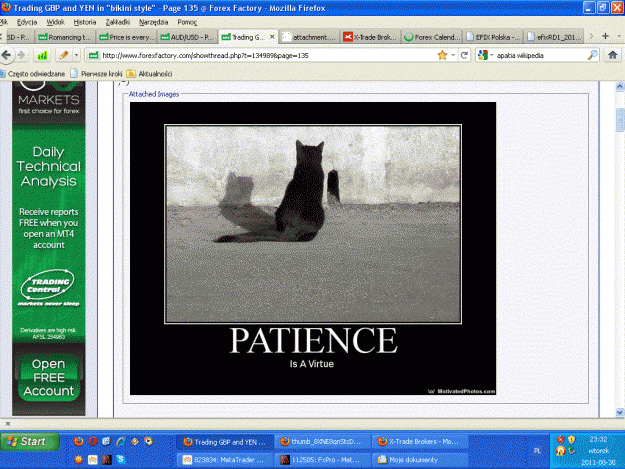This screenshot has height=469, width=625.
Task: Switch to the Romancing t... tab
Action: pos(65,37)
